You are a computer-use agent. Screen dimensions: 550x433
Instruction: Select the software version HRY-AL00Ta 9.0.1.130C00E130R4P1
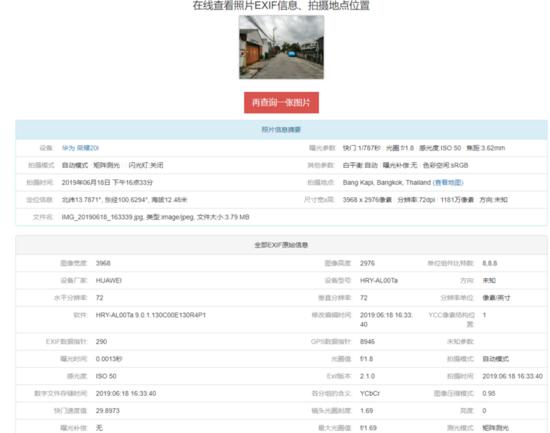click(x=151, y=315)
